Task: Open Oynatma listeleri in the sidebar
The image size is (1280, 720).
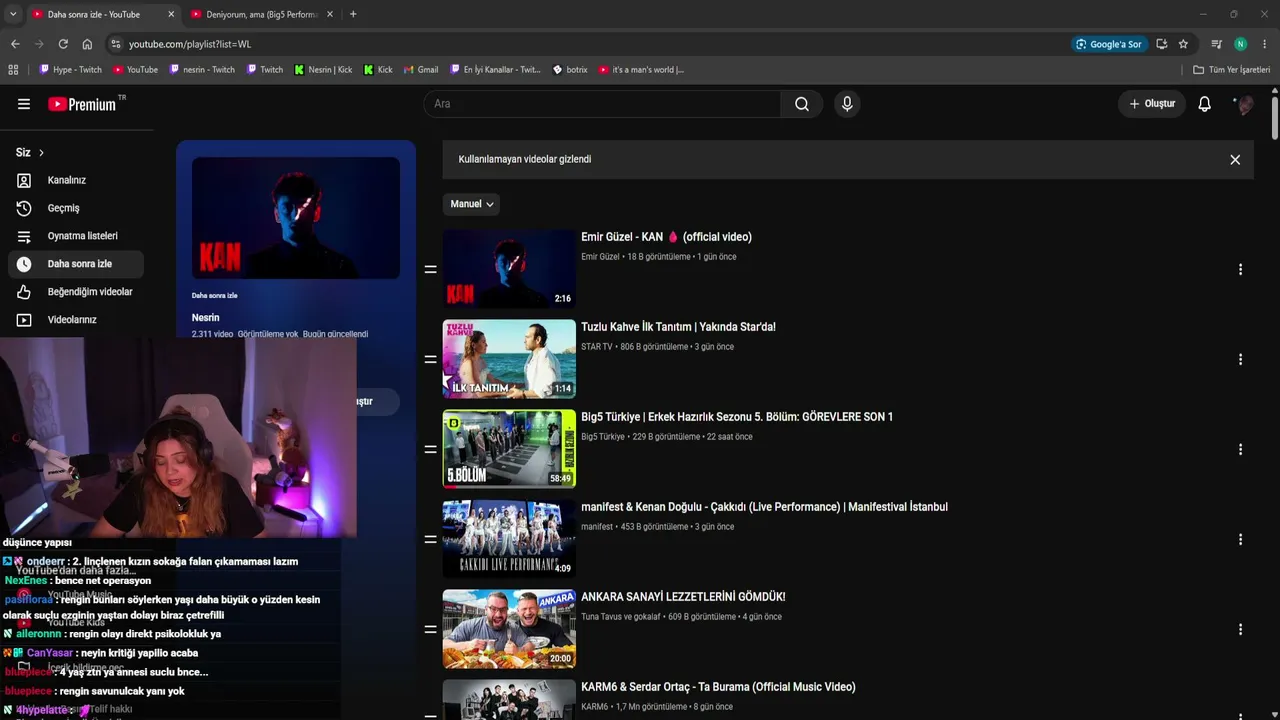Action: pos(75,236)
